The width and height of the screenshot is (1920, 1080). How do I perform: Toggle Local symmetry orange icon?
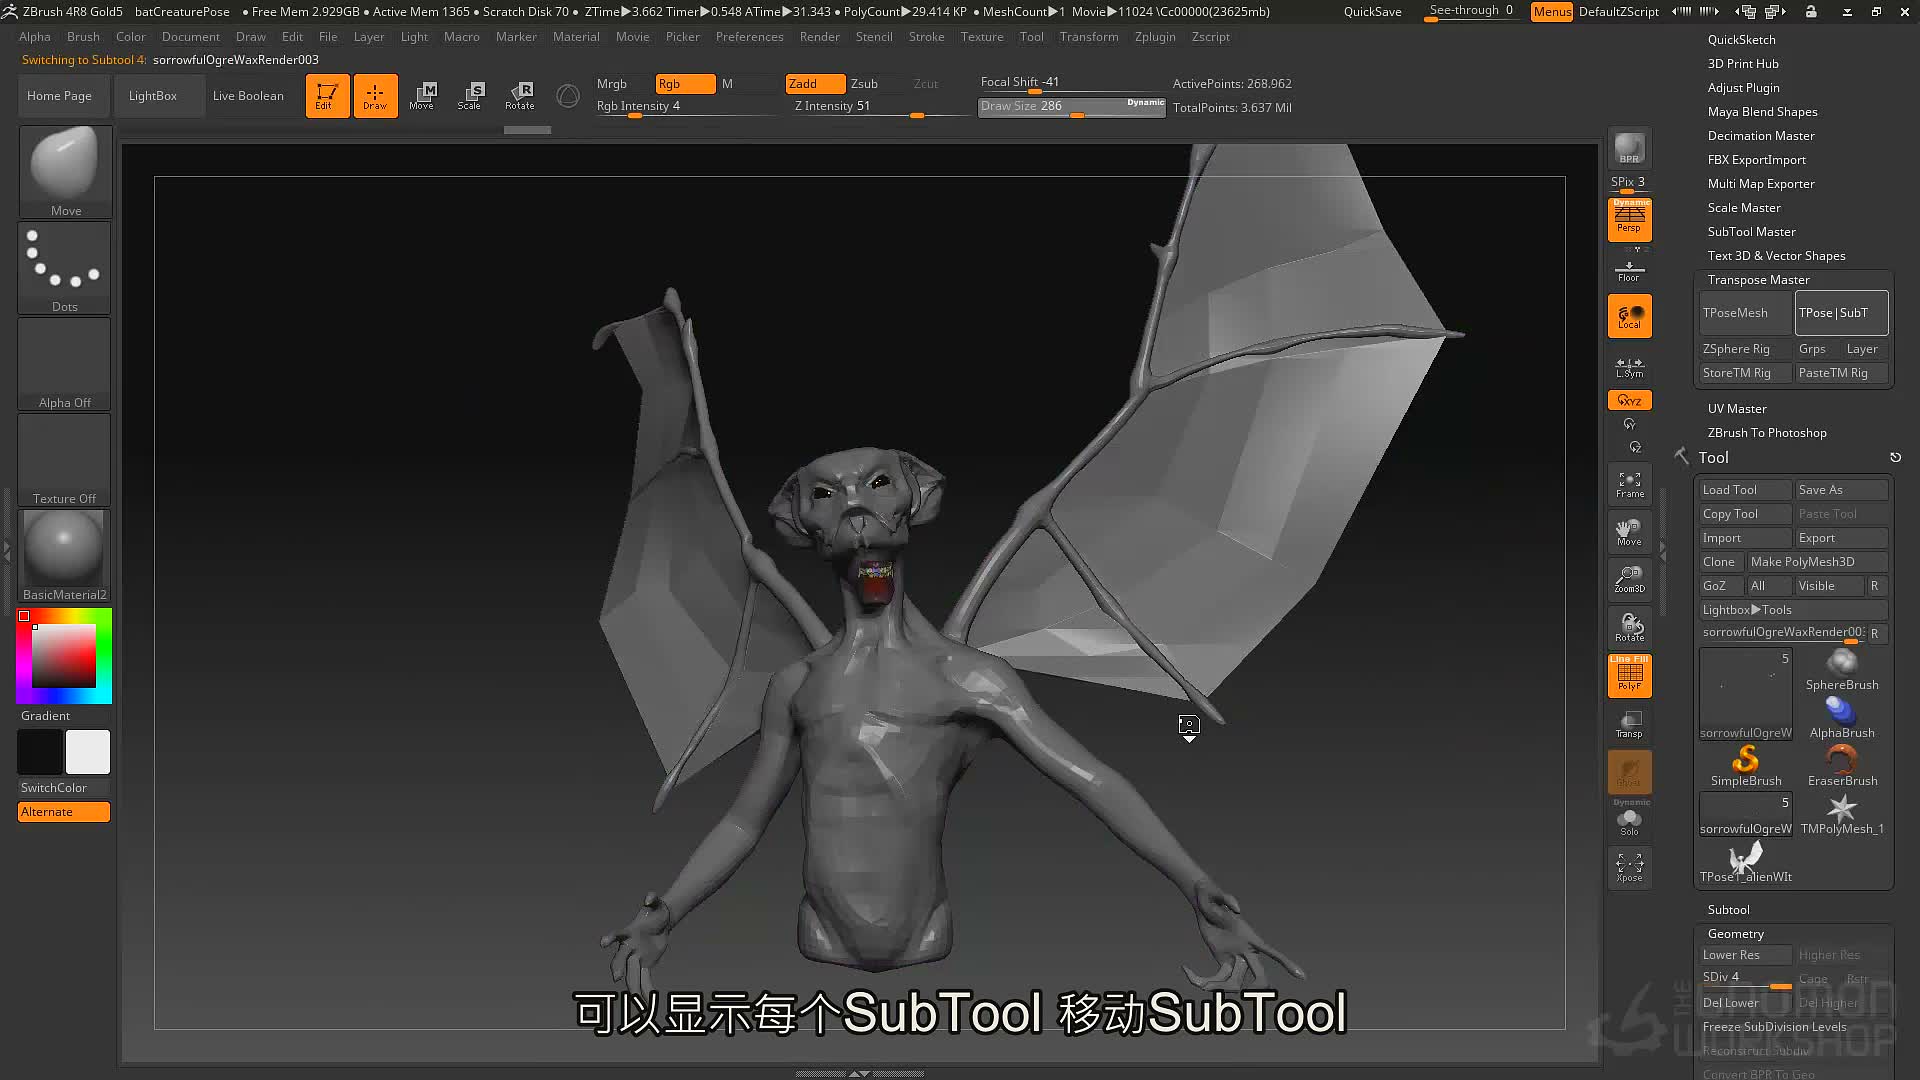click(1629, 316)
